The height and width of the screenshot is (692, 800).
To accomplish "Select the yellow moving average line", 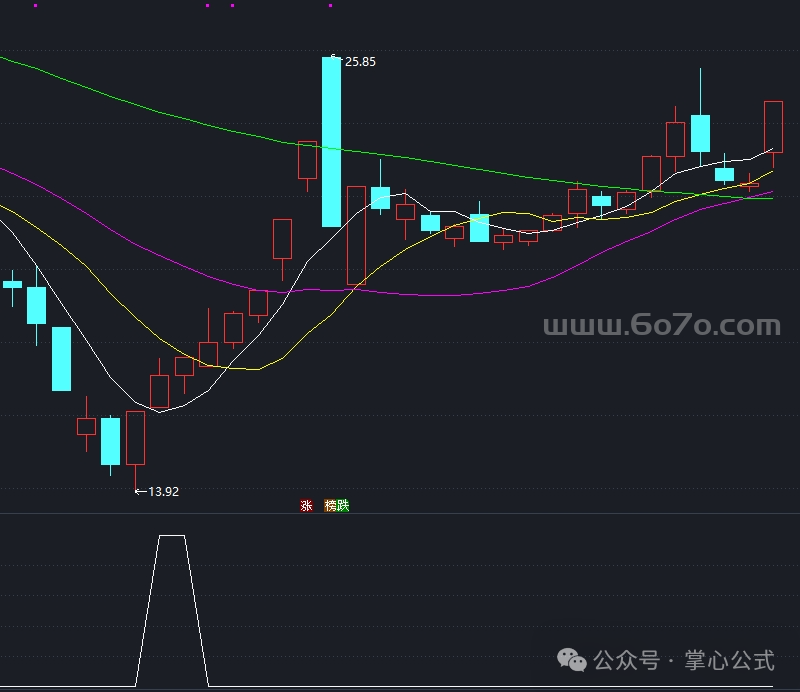I will (x=260, y=369).
